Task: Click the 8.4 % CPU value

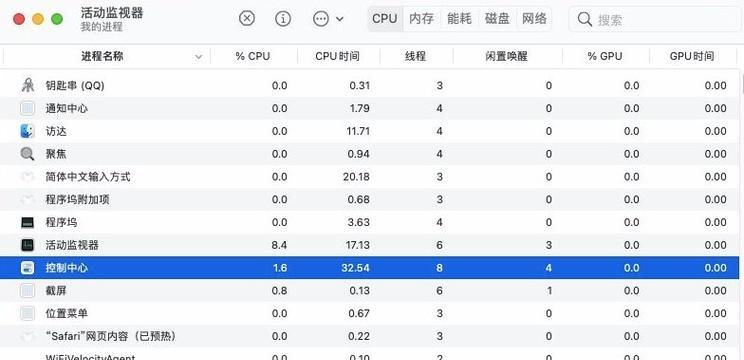Action: point(279,245)
